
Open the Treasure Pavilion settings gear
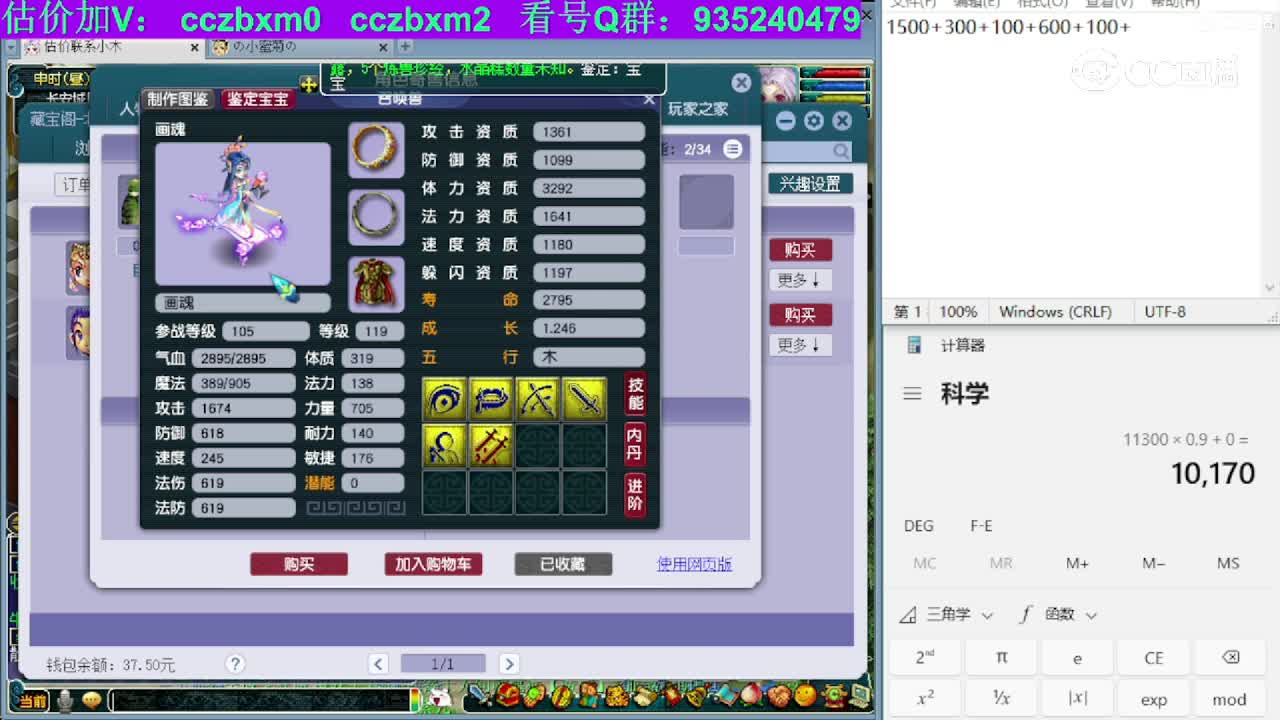click(814, 121)
